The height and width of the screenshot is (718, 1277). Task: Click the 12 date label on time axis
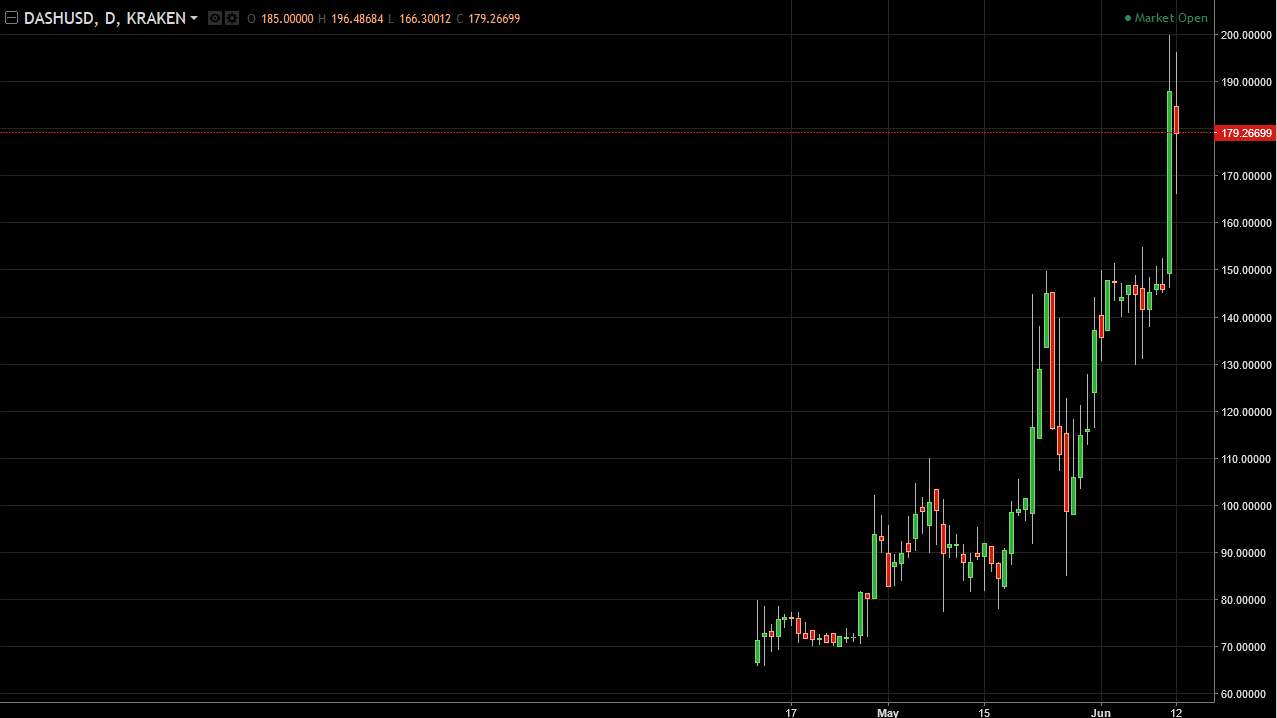click(1176, 713)
